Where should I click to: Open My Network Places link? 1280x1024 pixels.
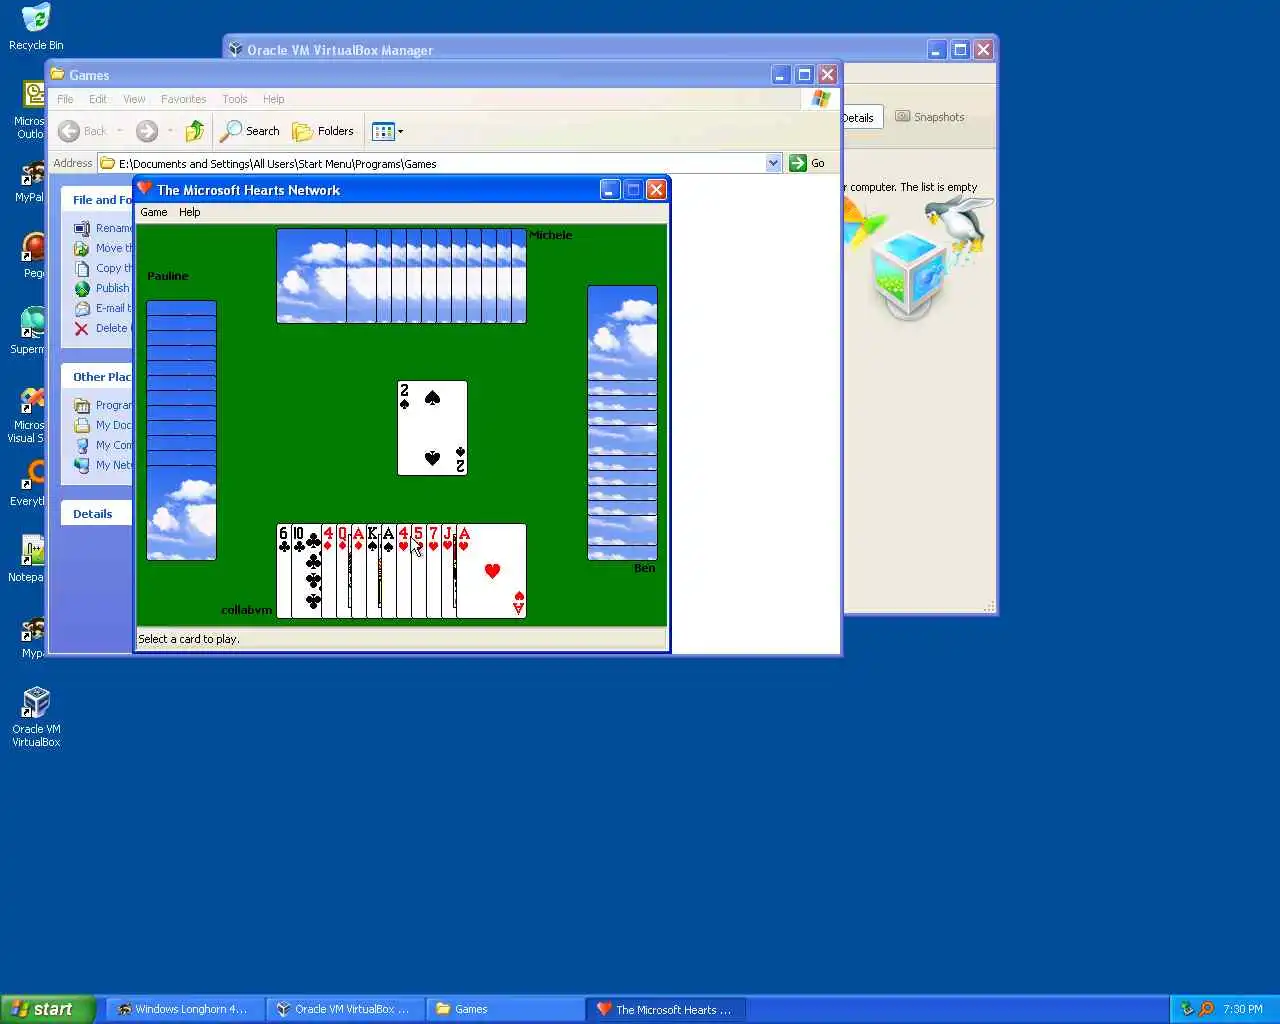(102, 465)
